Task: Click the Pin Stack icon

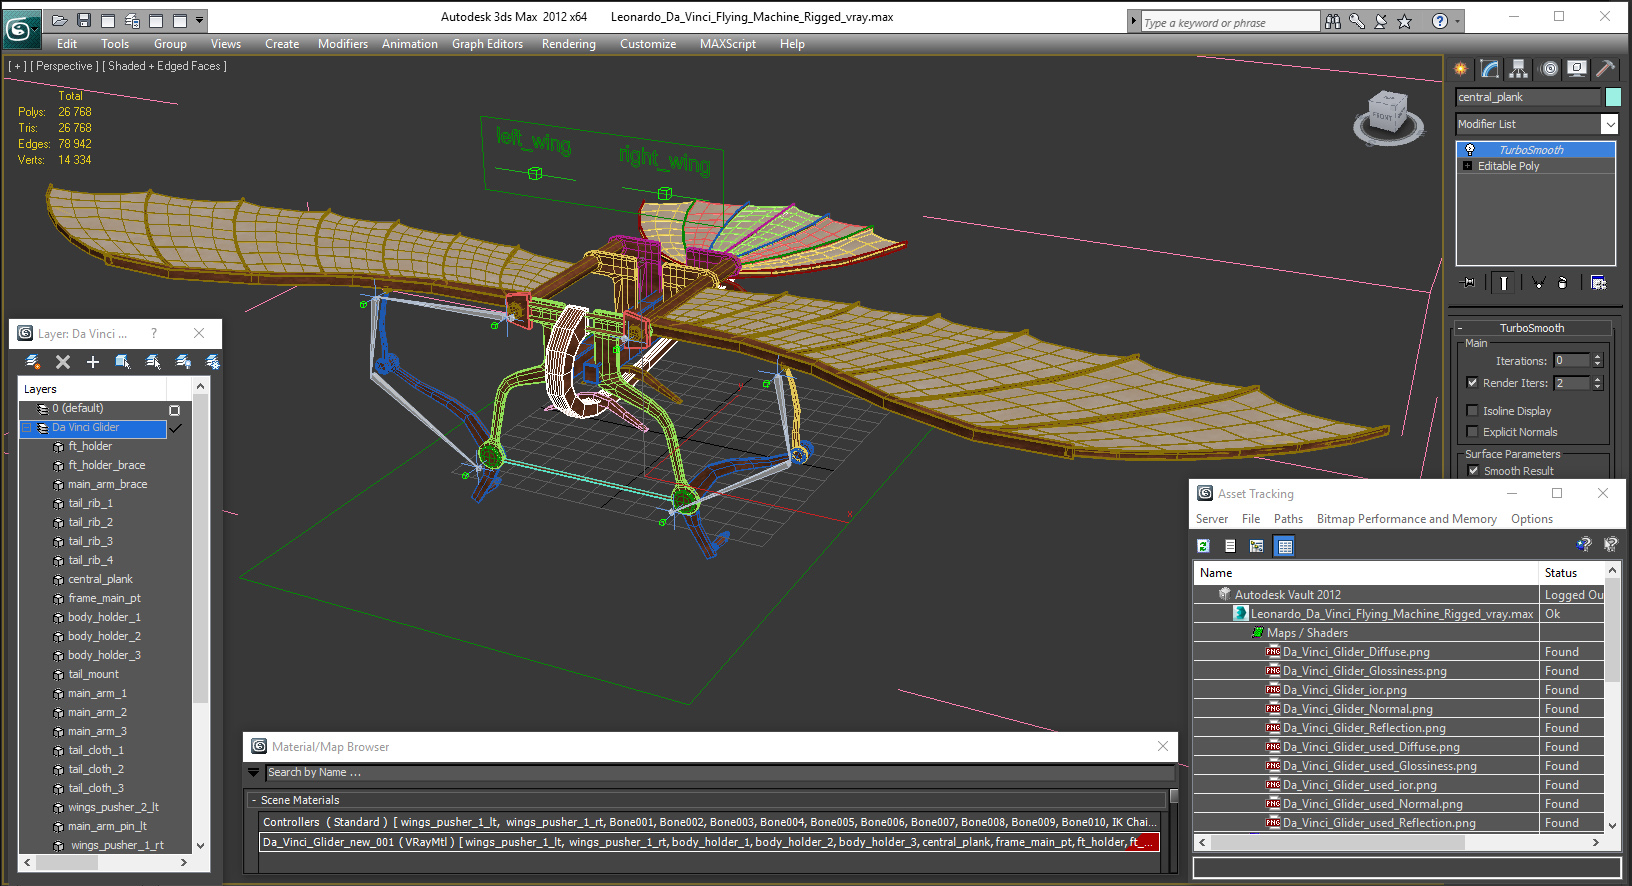Action: (1468, 283)
